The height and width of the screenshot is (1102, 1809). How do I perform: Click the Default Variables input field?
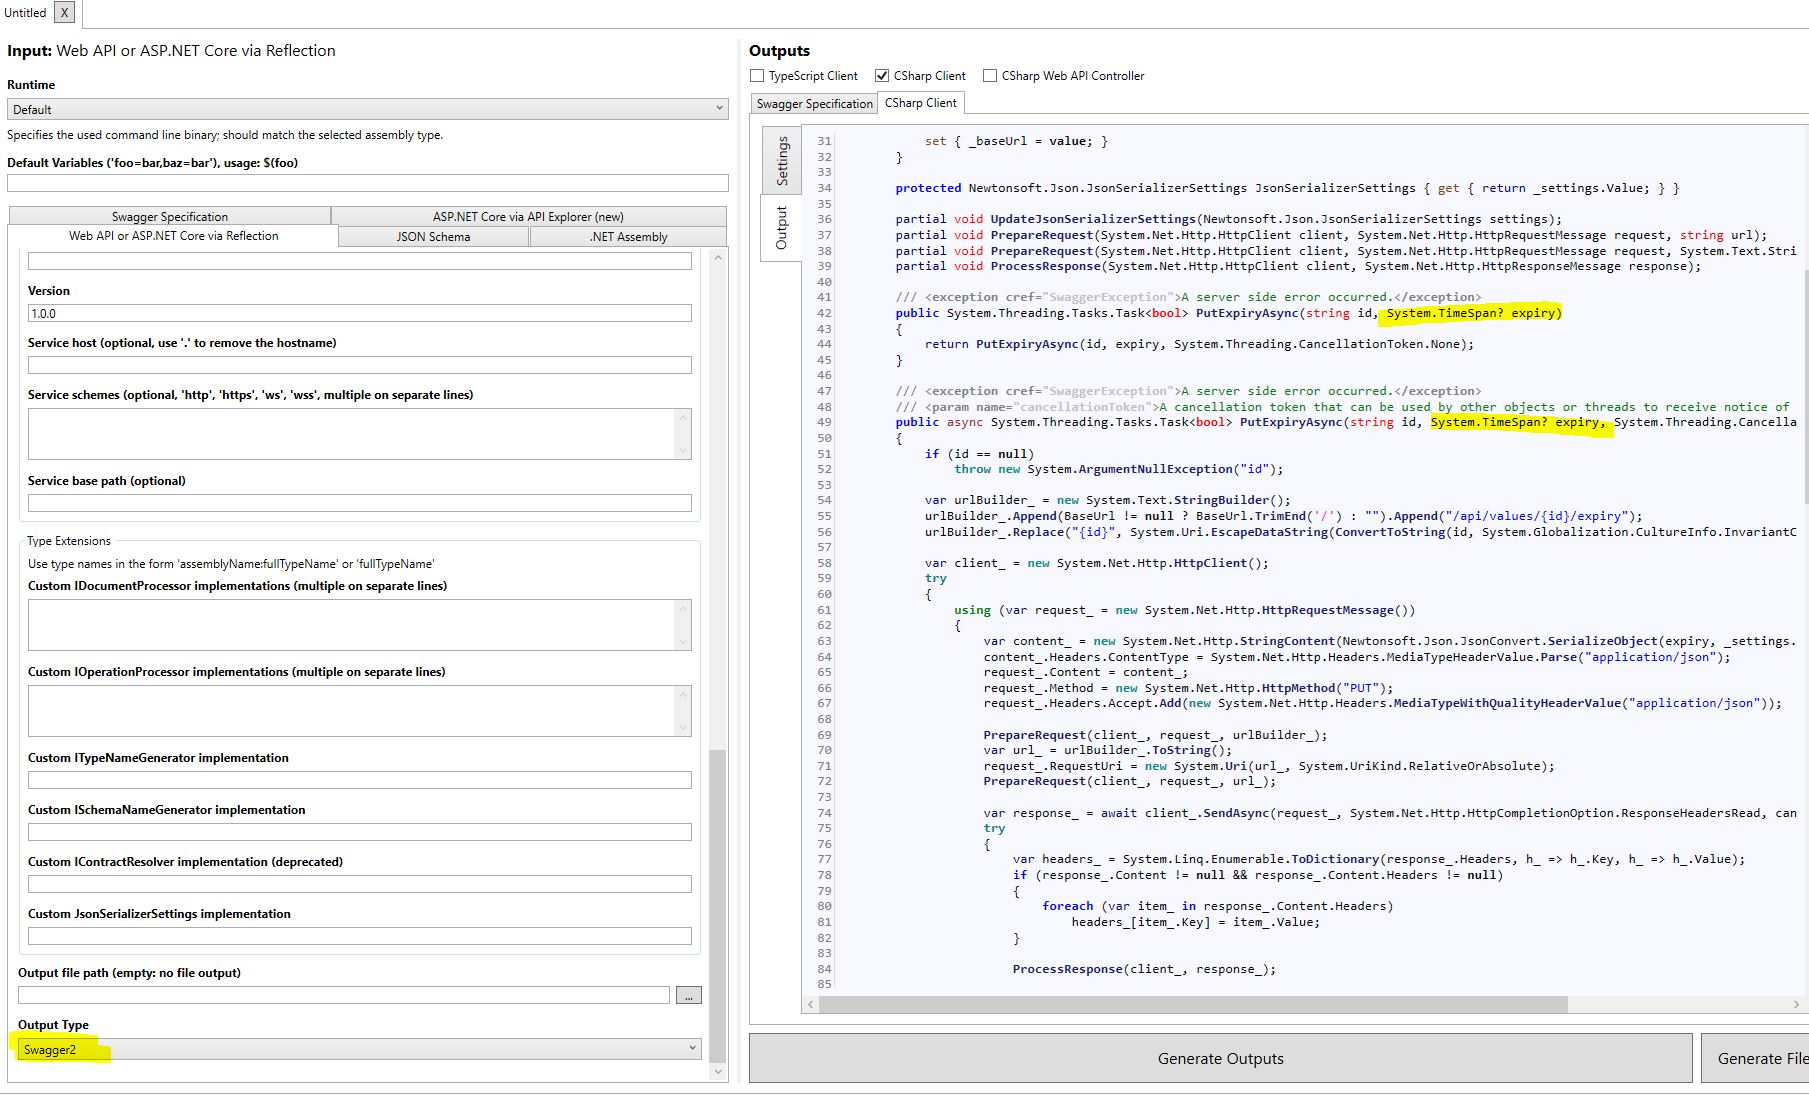pos(367,183)
